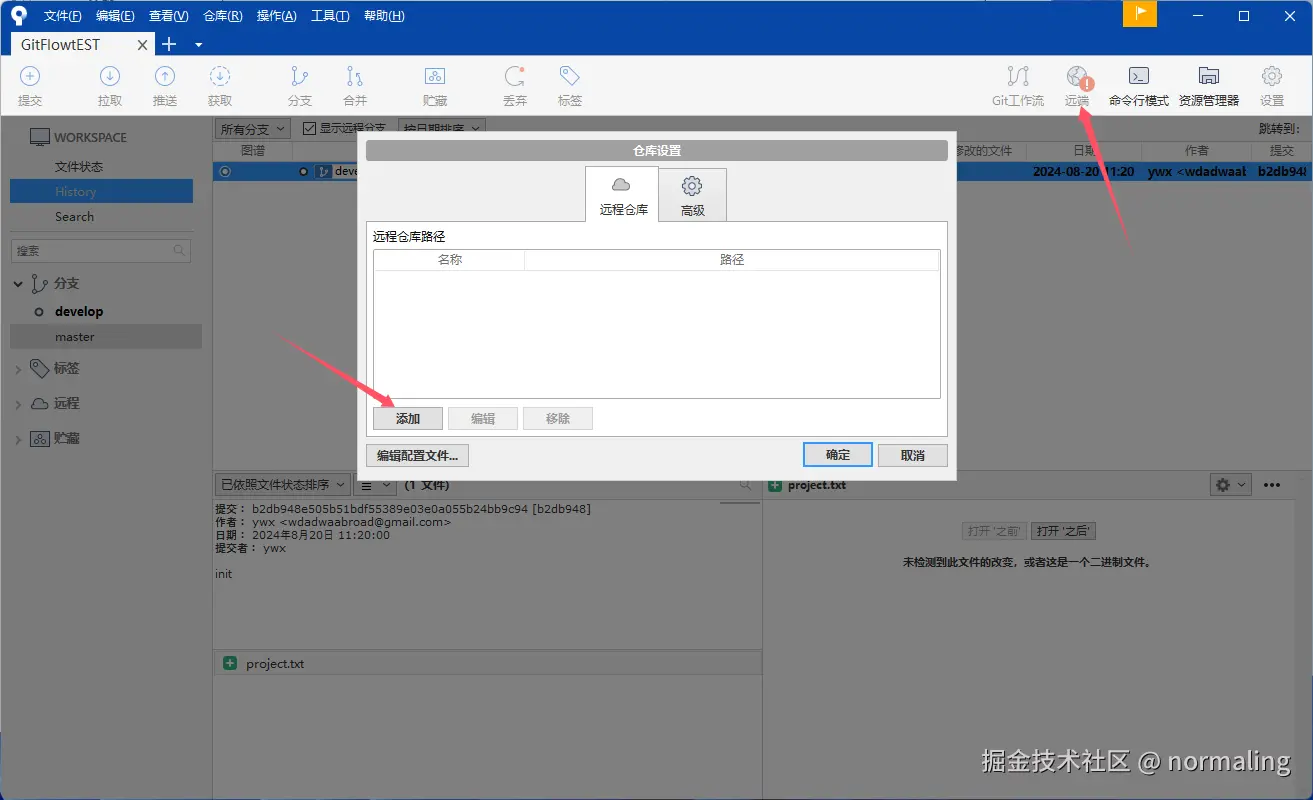1313x800 pixels.
Task: Expand the 远程 tree section
Action: (18, 404)
